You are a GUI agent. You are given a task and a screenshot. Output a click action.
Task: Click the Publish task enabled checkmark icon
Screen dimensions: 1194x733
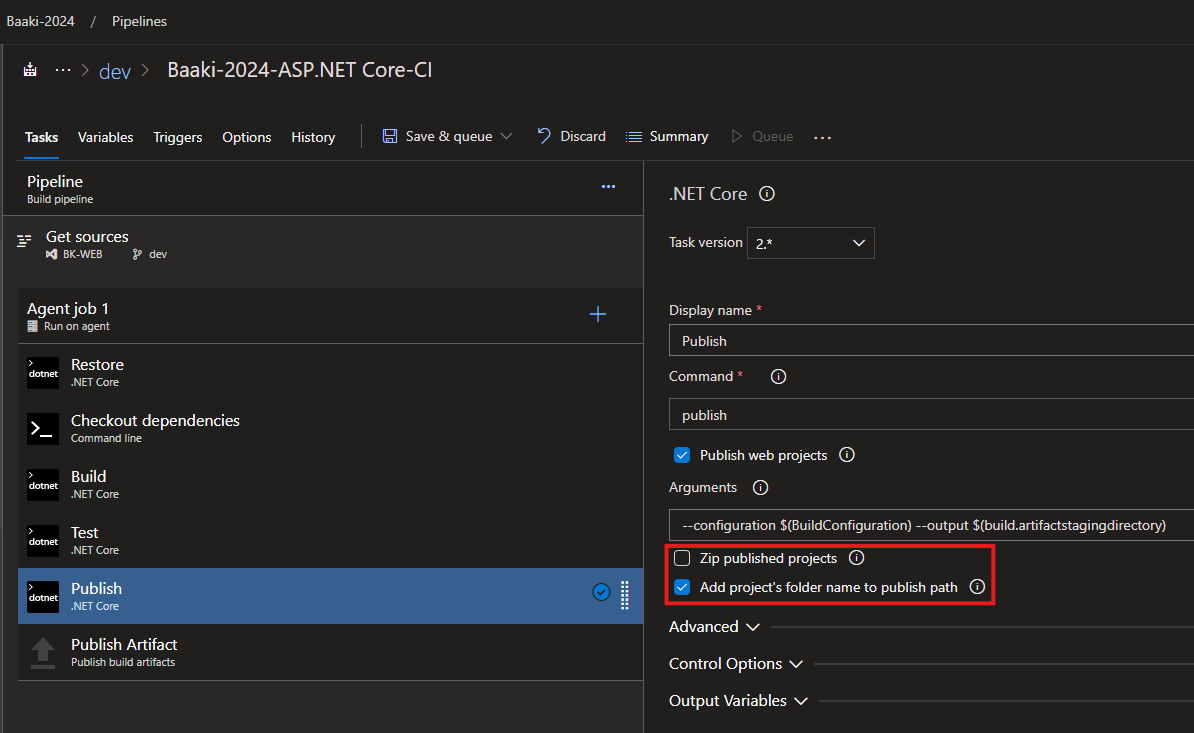tap(602, 592)
